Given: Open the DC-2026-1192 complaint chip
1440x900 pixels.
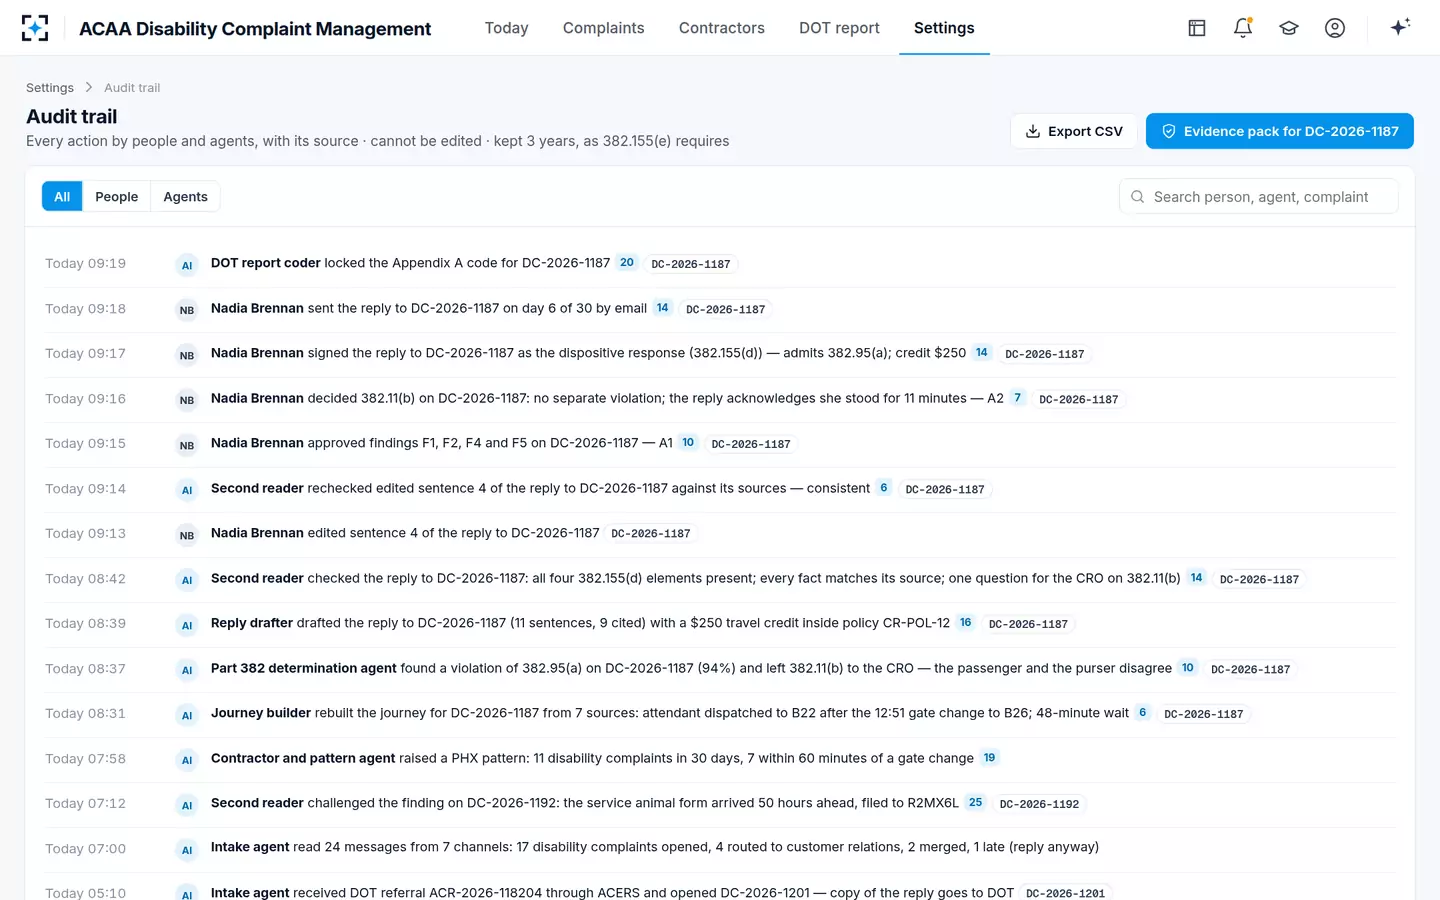Looking at the screenshot, I should pos(1040,804).
